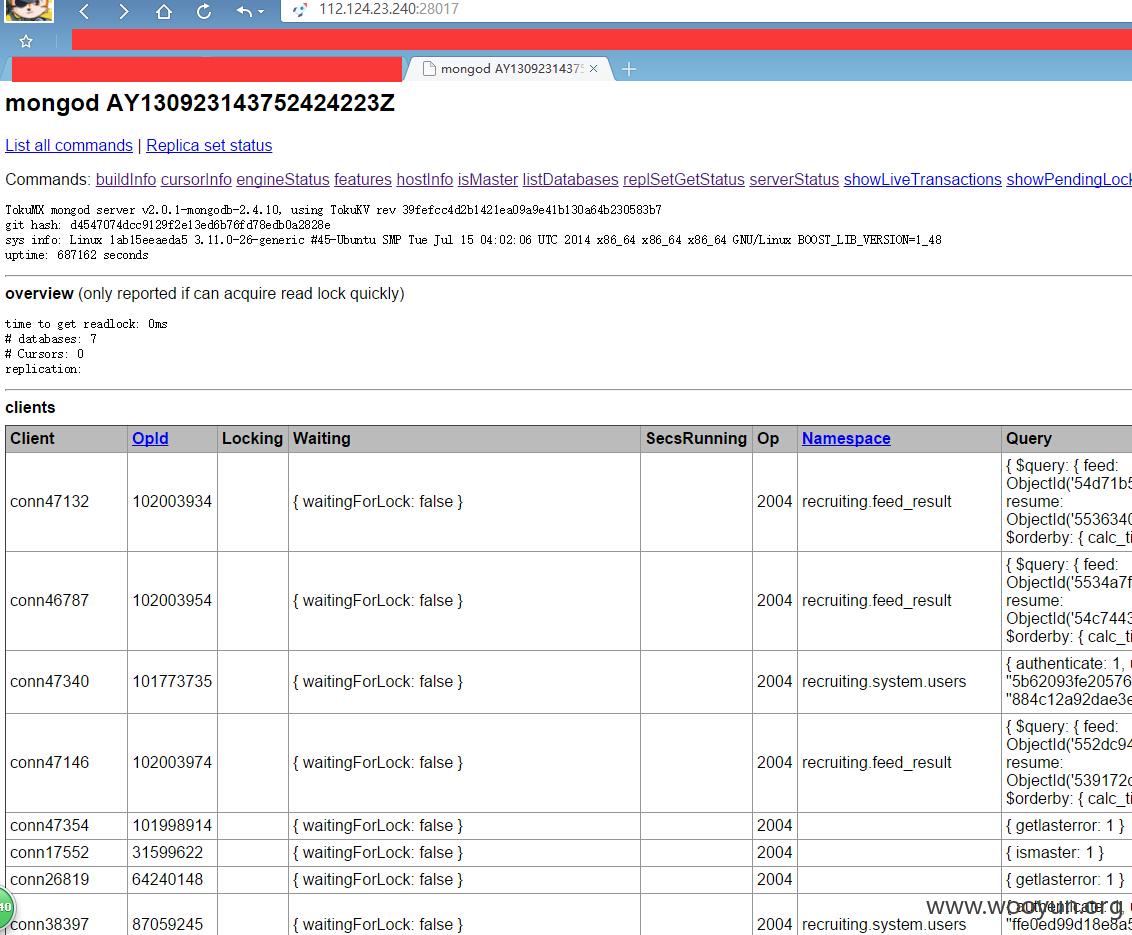Open the dropdown next to undo arrow
The height and width of the screenshot is (935, 1132).
click(261, 12)
